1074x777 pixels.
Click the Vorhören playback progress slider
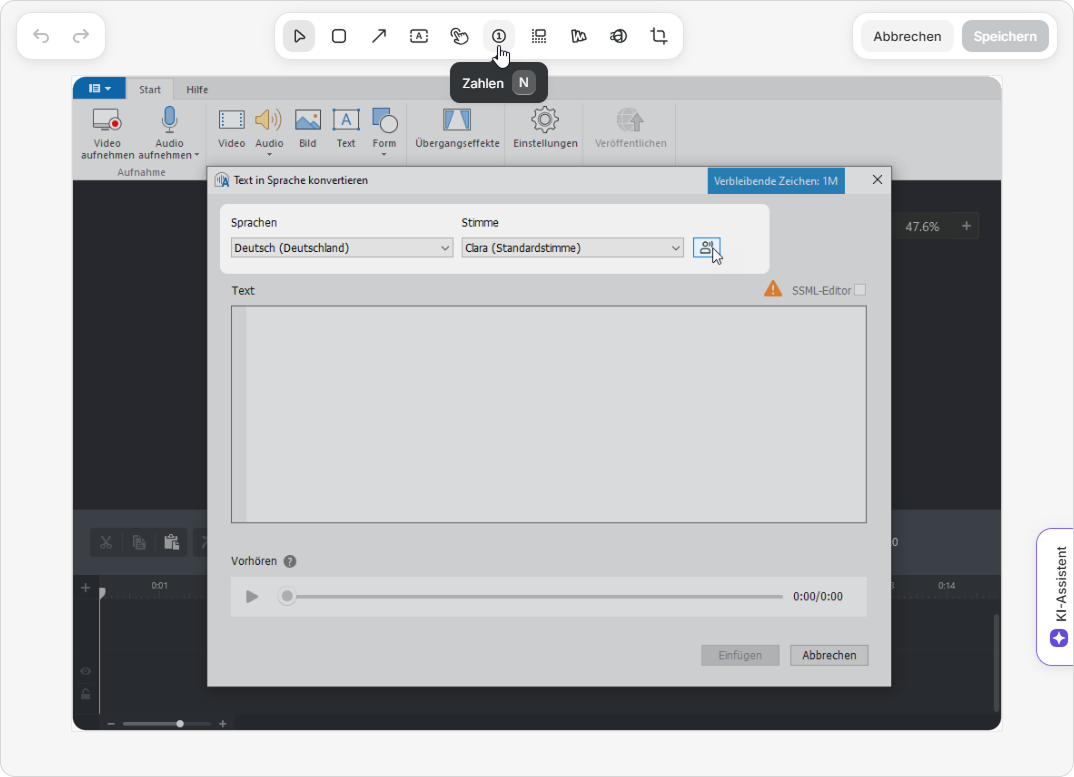(x=535, y=597)
